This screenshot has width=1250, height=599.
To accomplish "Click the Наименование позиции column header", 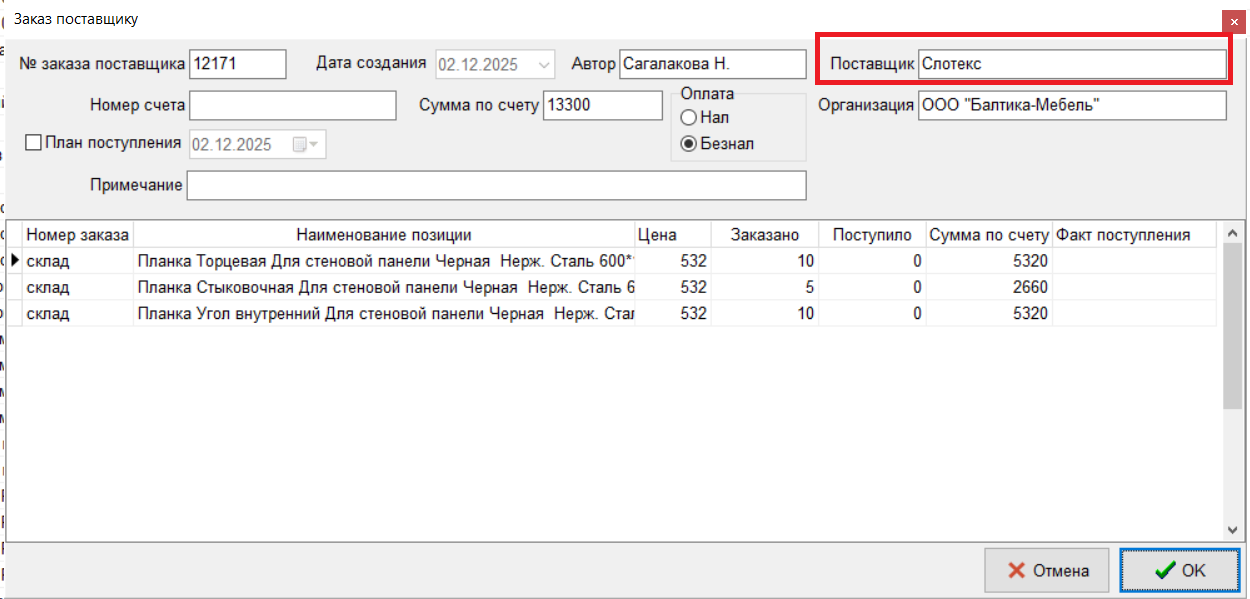I will (x=383, y=235).
